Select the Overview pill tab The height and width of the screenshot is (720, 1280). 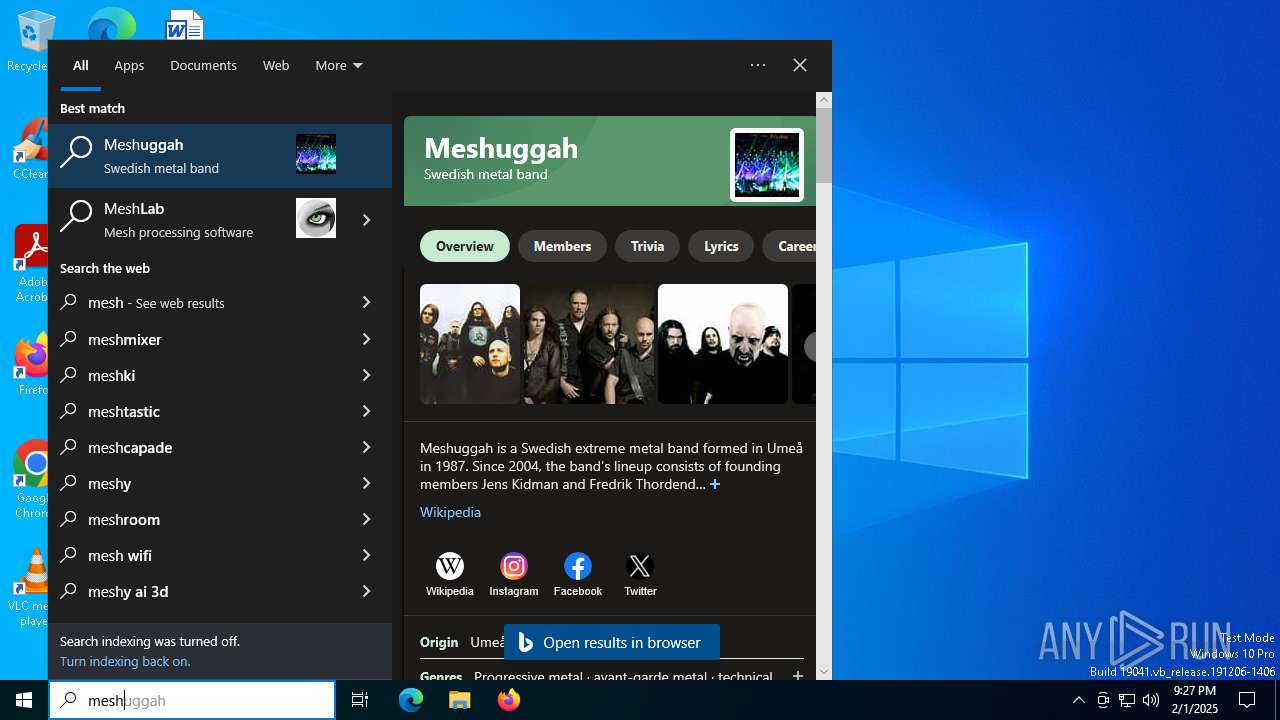[465, 246]
